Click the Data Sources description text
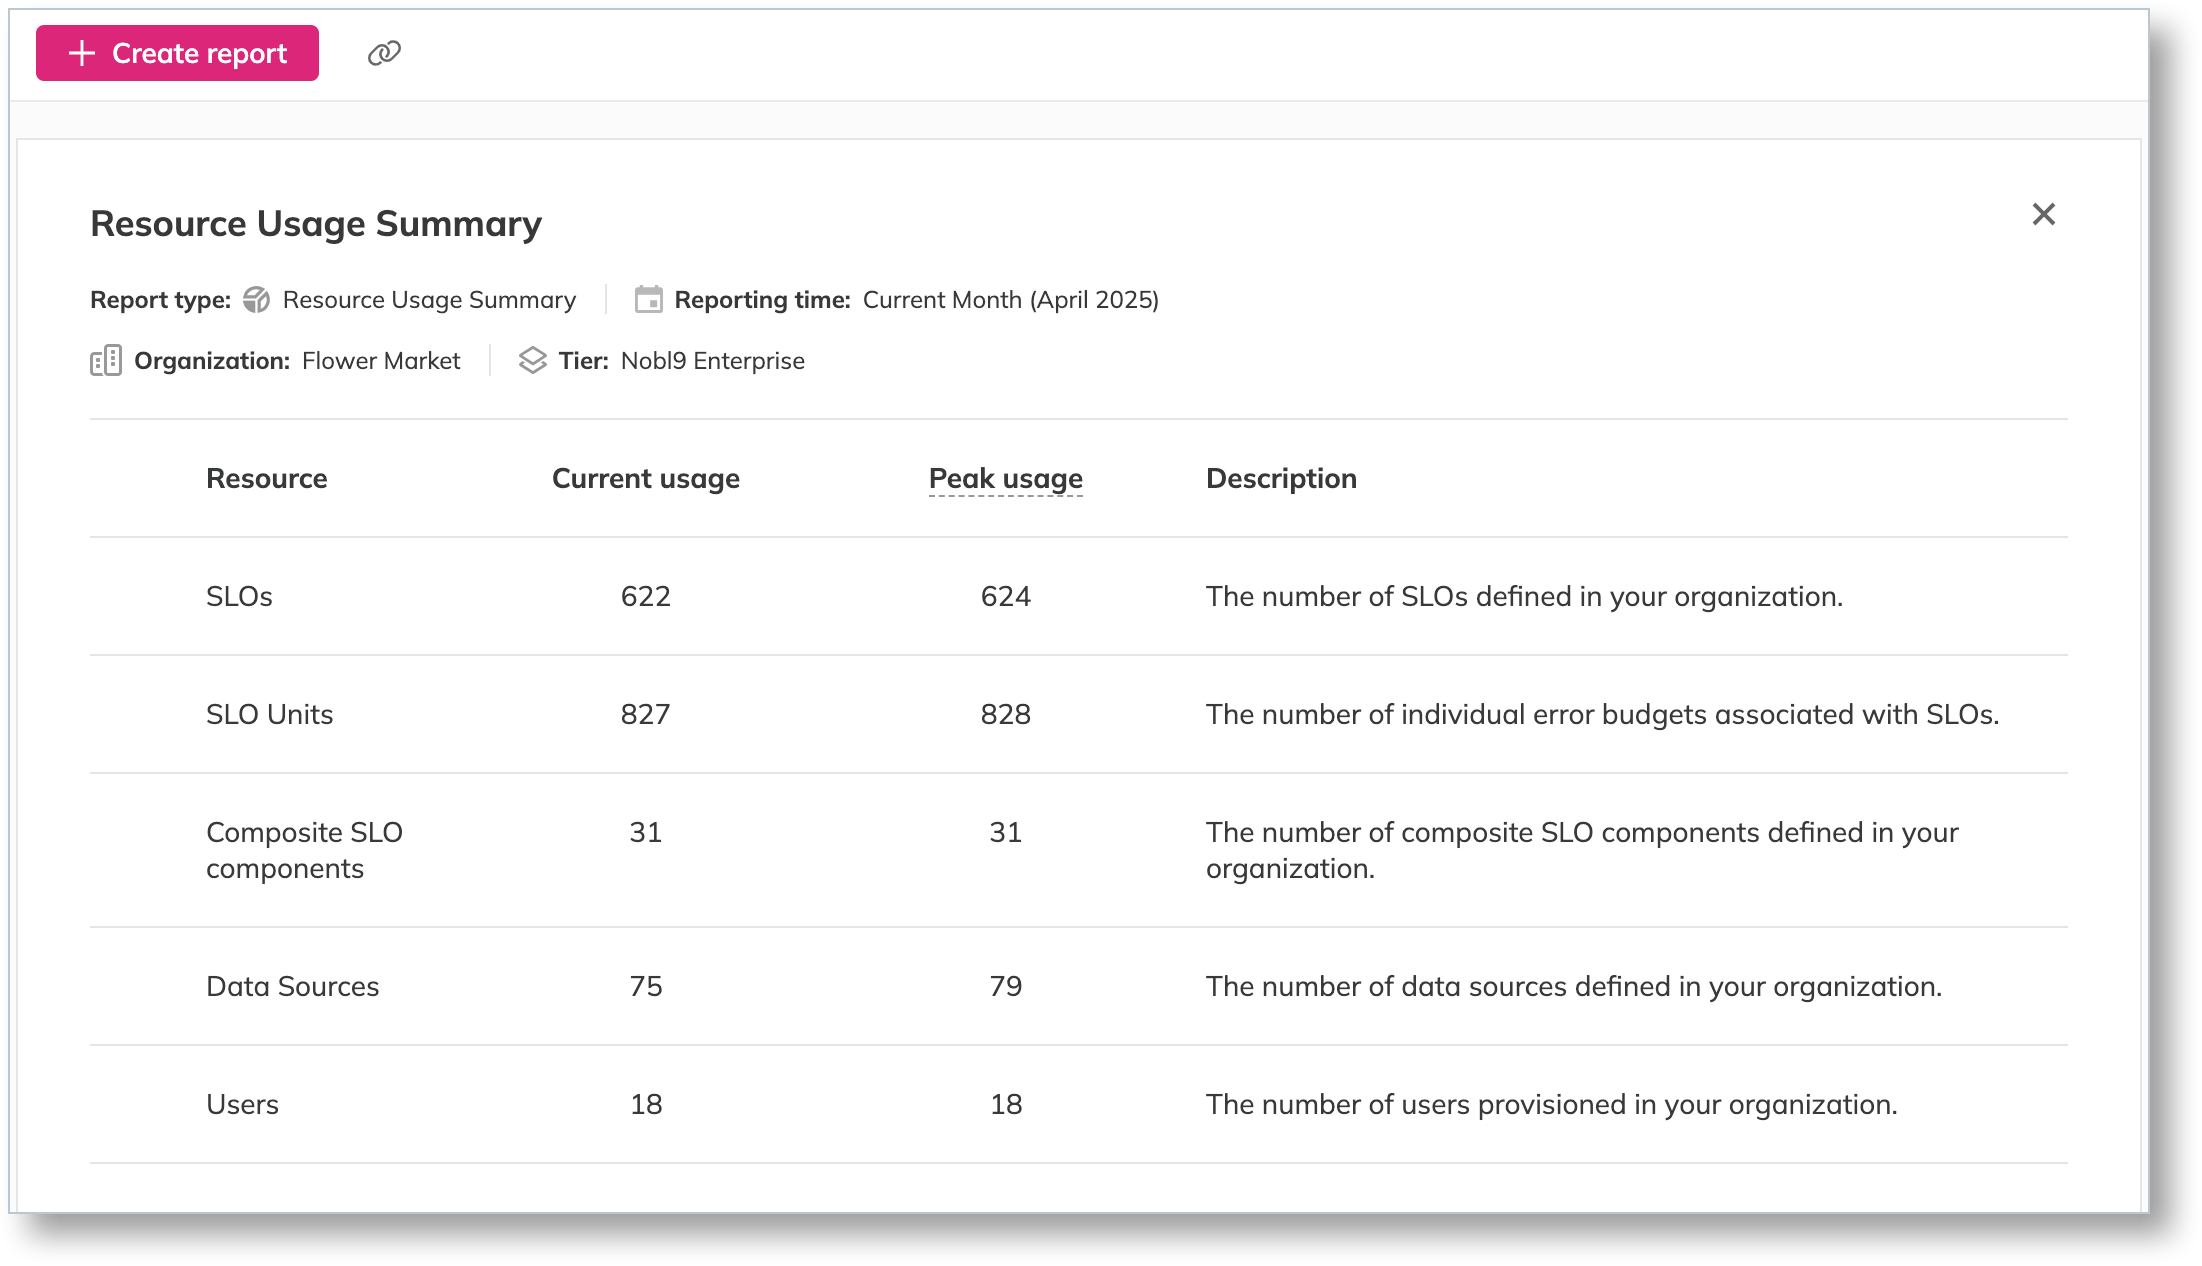The image size is (2202, 1266). 1574,987
